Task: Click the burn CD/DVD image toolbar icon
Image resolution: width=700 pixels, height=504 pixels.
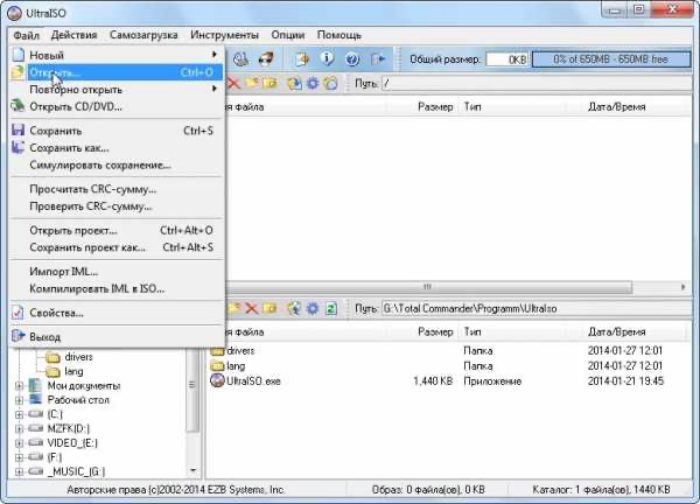Action: pos(267,59)
